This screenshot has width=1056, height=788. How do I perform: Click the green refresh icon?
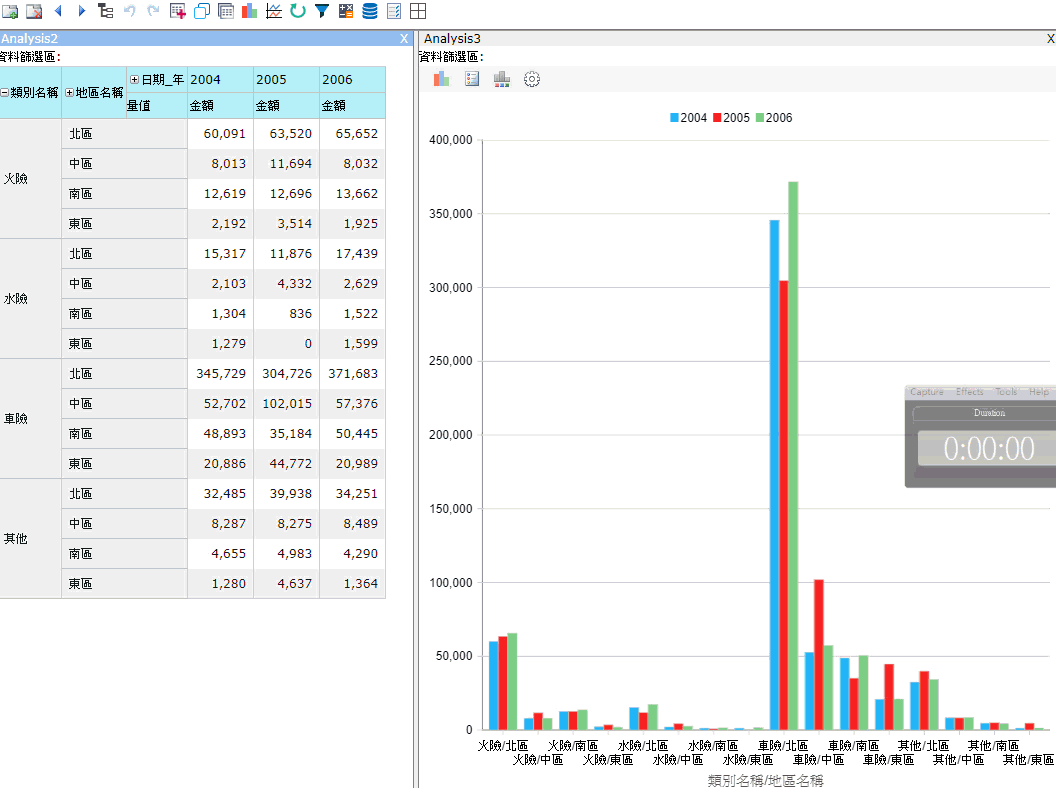[297, 11]
